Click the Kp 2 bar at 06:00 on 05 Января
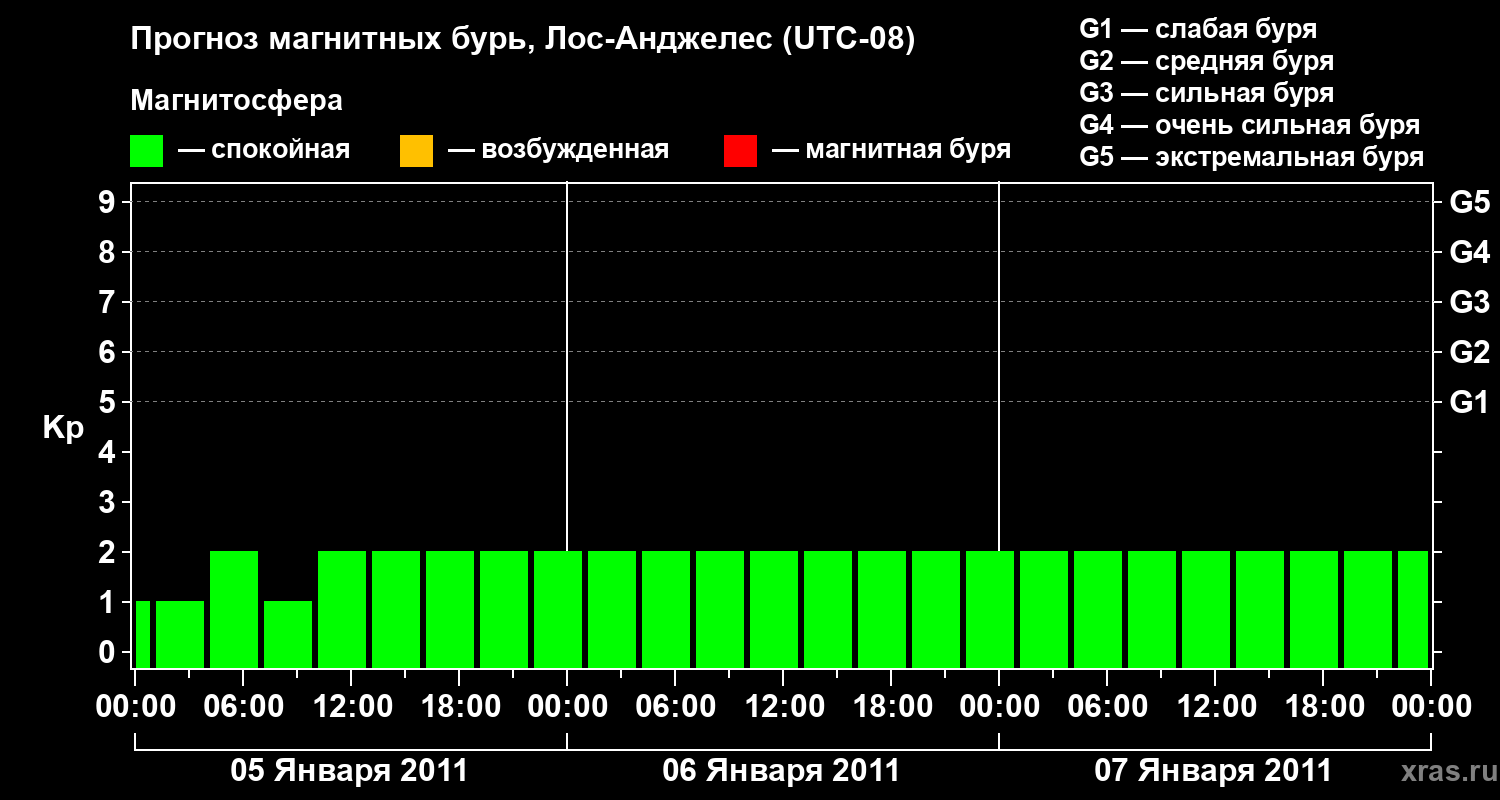The image size is (1500, 800). (234, 609)
